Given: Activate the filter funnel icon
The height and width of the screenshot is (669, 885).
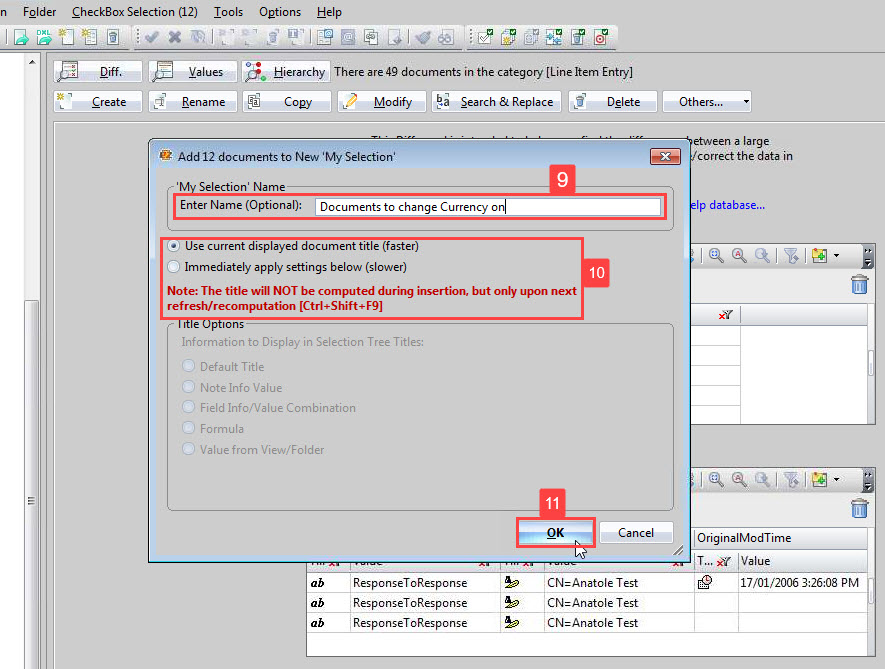Looking at the screenshot, I should (791, 255).
